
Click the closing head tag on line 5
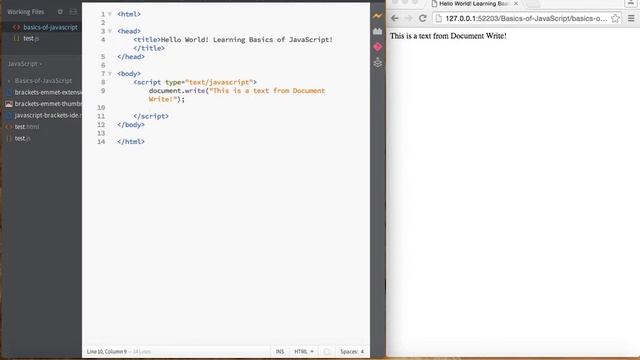click(x=131, y=57)
